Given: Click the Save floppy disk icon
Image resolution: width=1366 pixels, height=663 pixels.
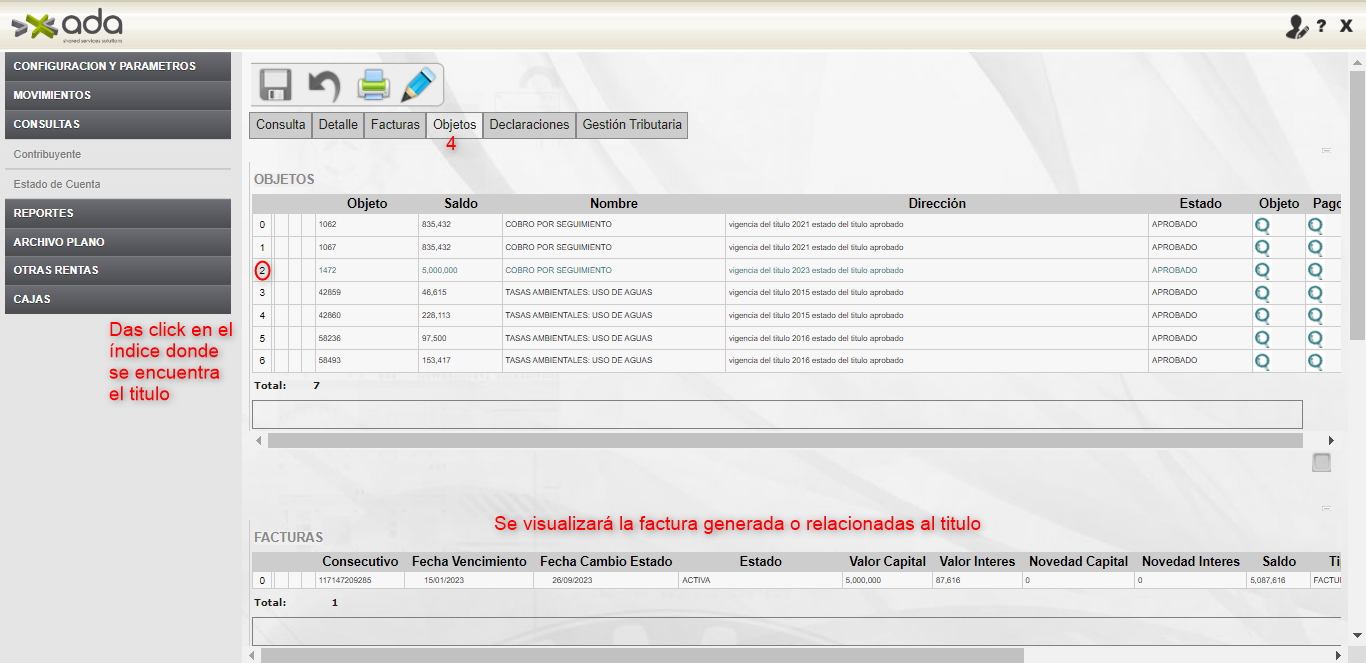Looking at the screenshot, I should pos(275,85).
